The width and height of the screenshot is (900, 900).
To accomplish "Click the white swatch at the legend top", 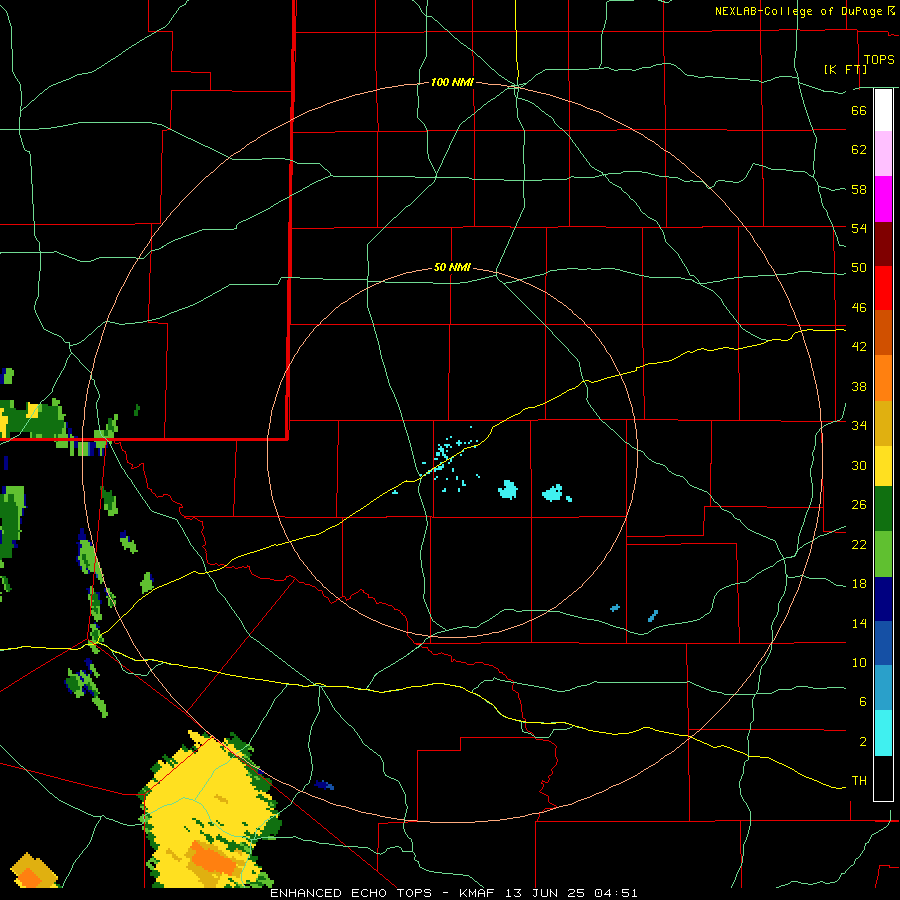I will [x=883, y=110].
